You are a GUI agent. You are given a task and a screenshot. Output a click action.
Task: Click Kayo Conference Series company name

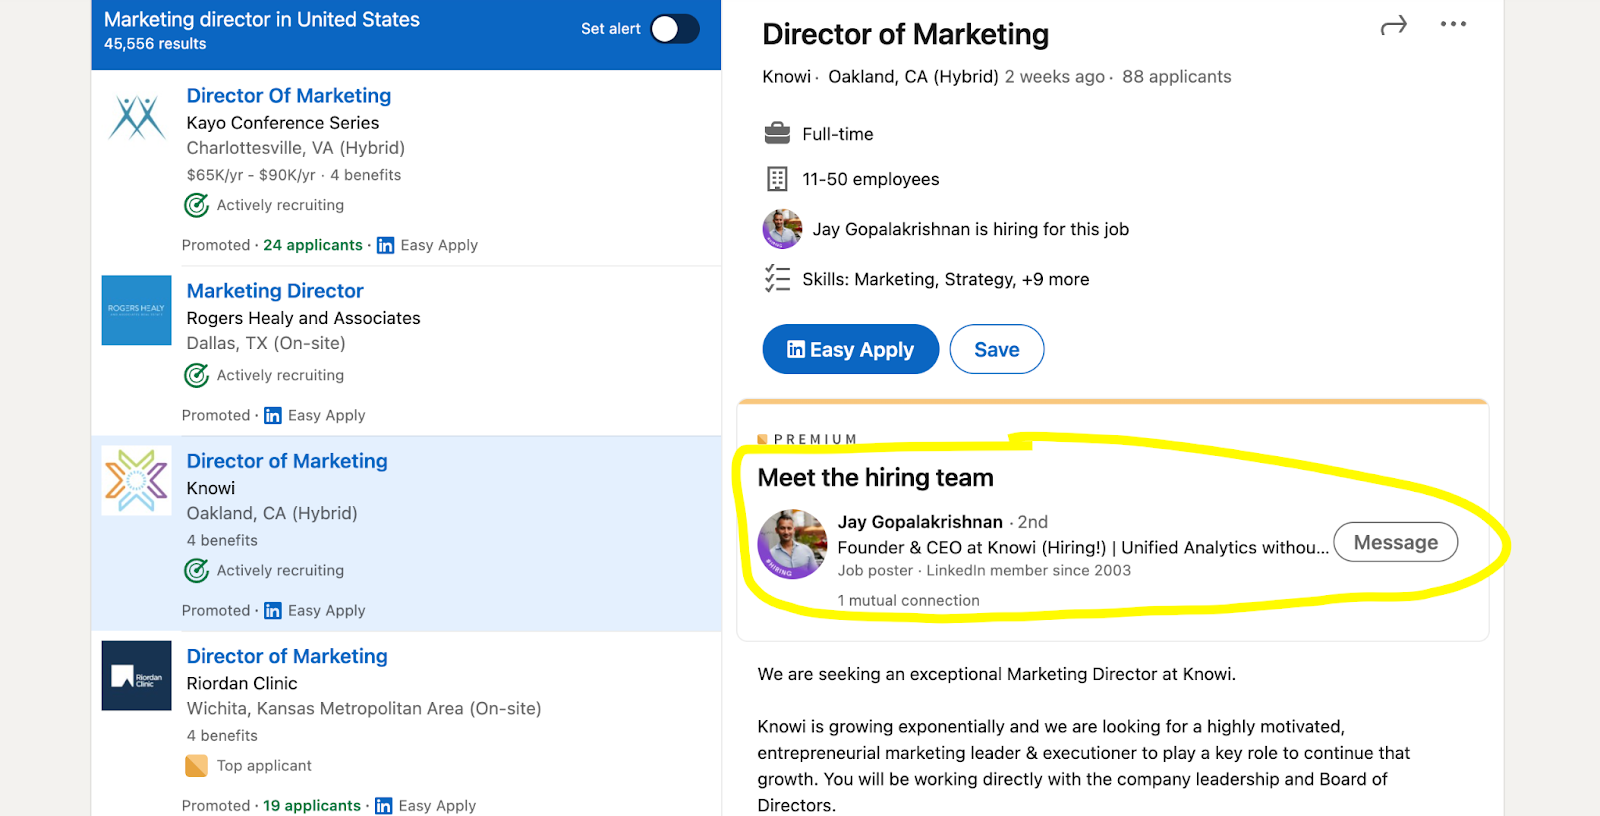point(283,123)
